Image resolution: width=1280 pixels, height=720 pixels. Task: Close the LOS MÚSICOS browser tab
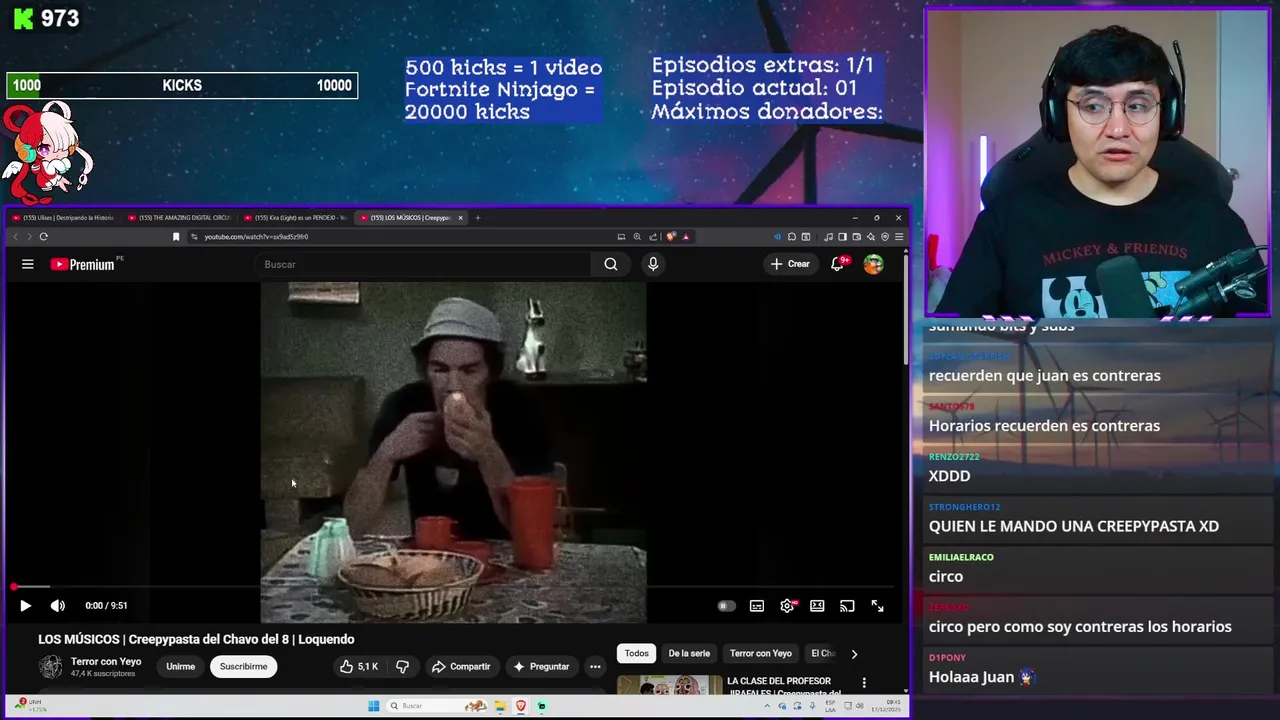click(x=461, y=218)
